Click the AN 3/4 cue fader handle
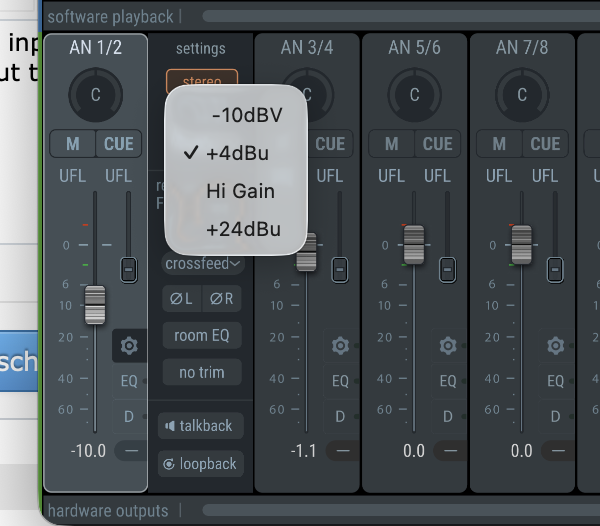This screenshot has height=526, width=600. point(340,270)
